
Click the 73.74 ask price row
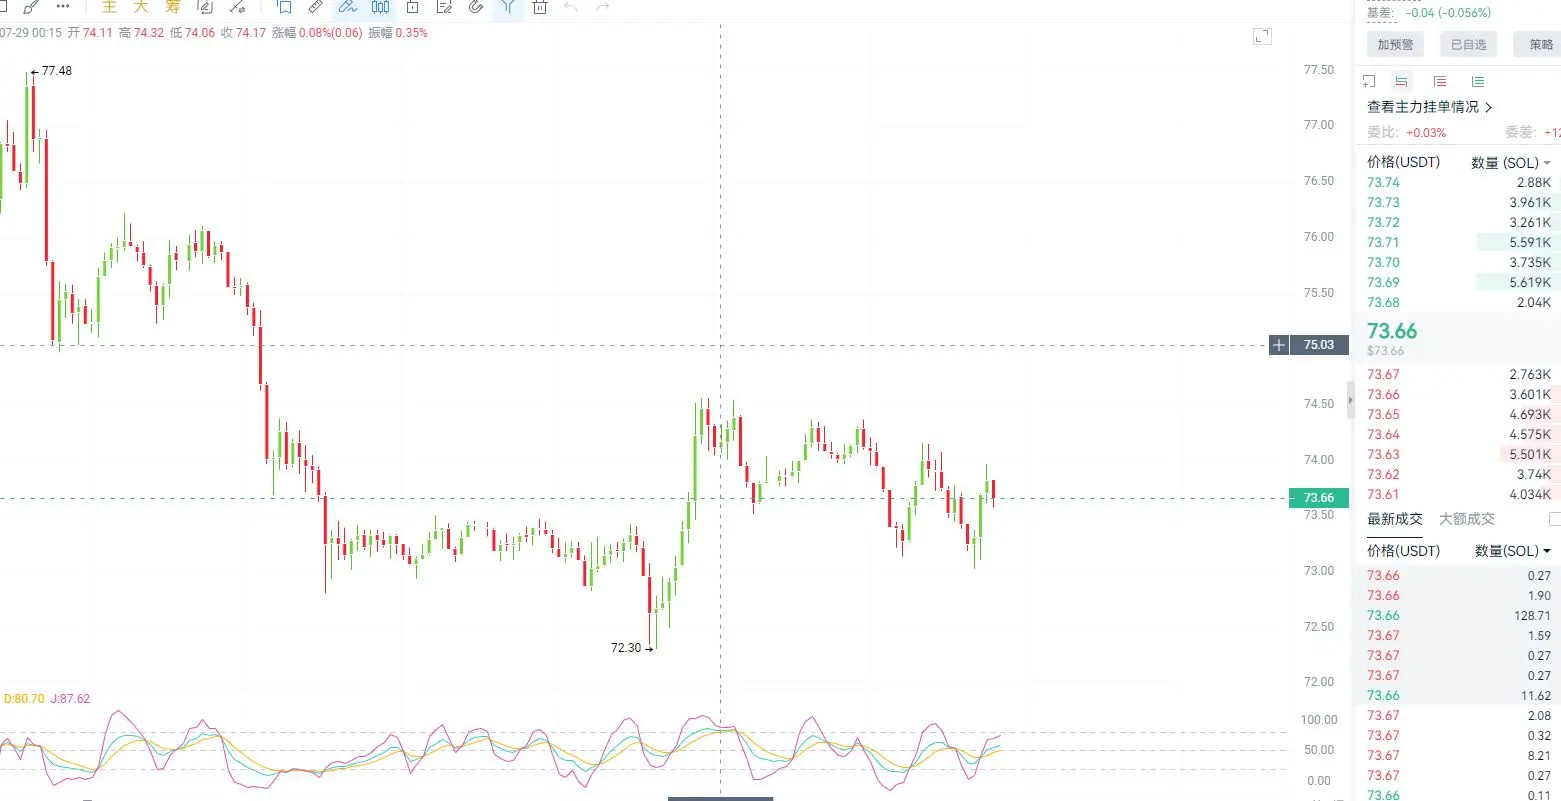click(1461, 183)
